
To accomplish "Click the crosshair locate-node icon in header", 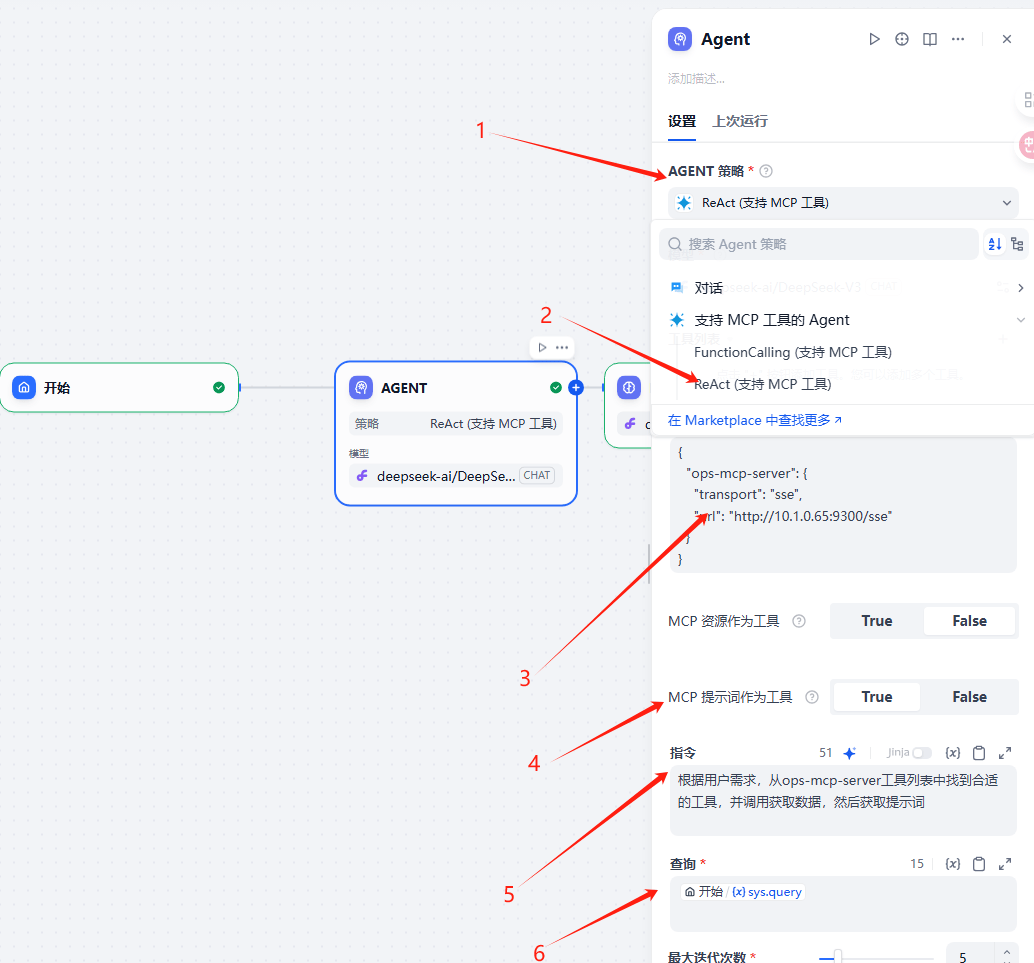I will (x=902, y=39).
